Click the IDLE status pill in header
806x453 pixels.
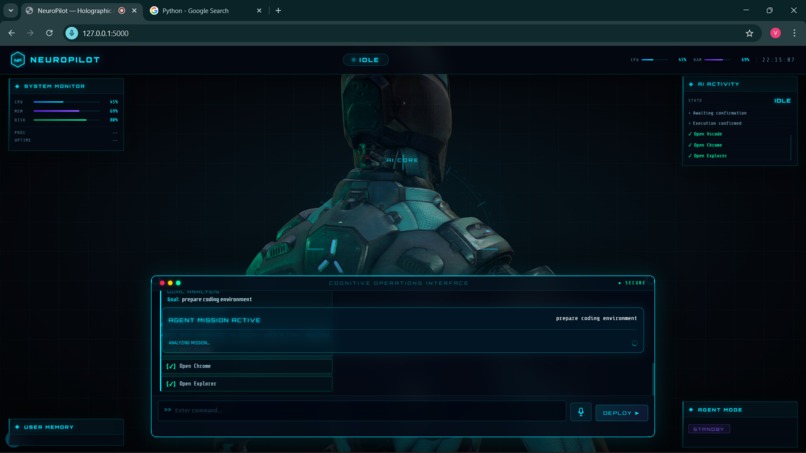(365, 60)
